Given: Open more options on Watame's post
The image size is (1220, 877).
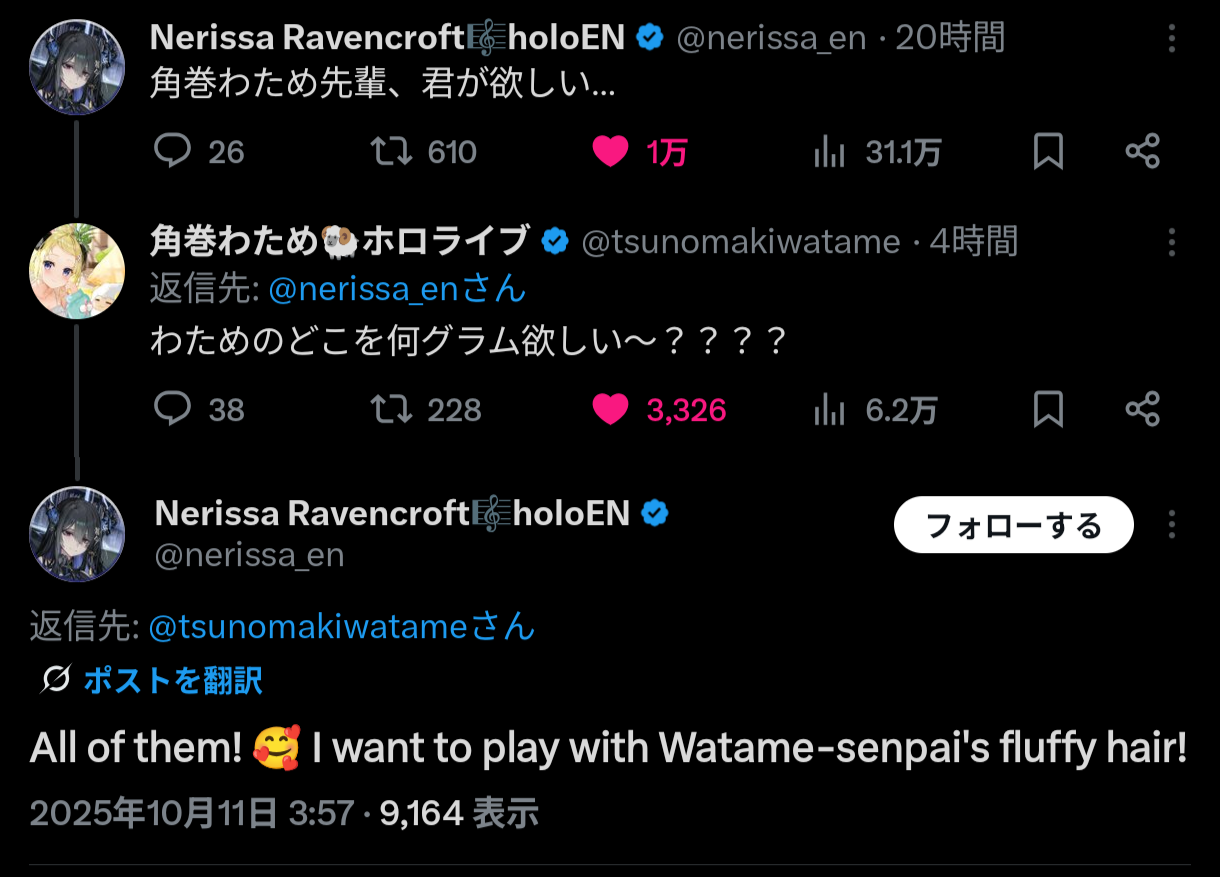Looking at the screenshot, I should (1172, 242).
